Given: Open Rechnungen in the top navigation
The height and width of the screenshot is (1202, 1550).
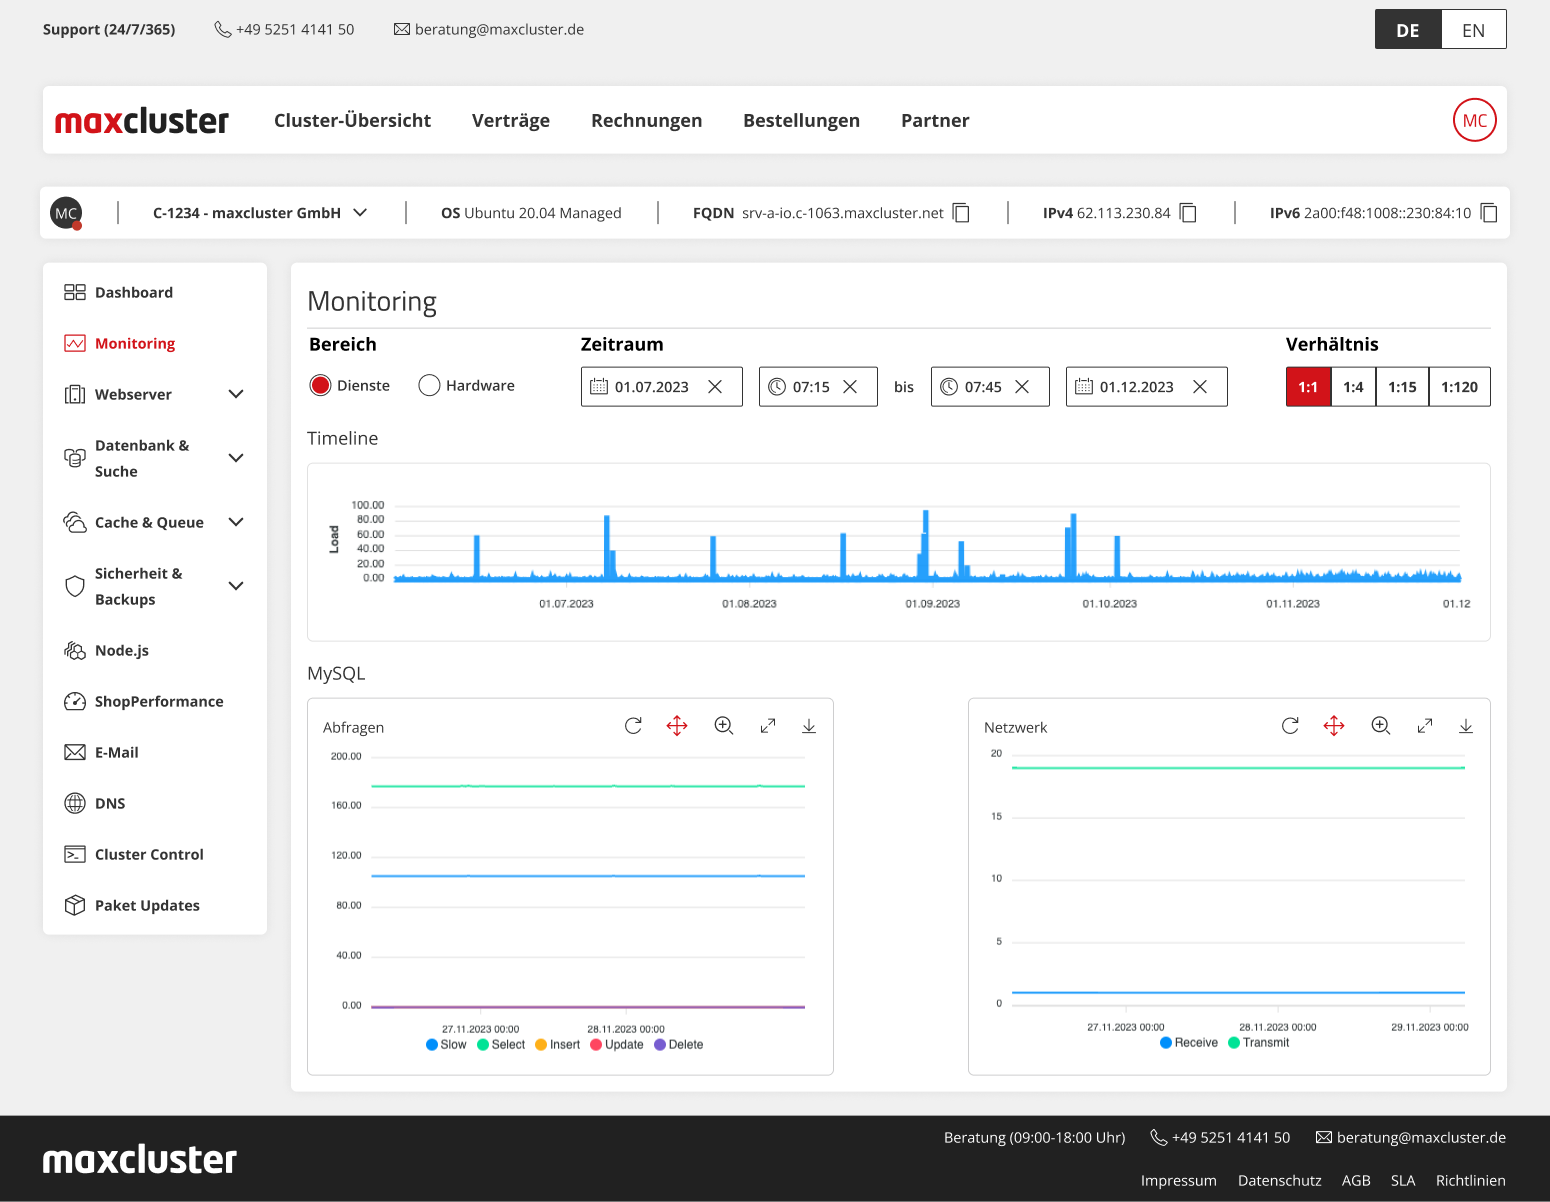Looking at the screenshot, I should [x=646, y=120].
